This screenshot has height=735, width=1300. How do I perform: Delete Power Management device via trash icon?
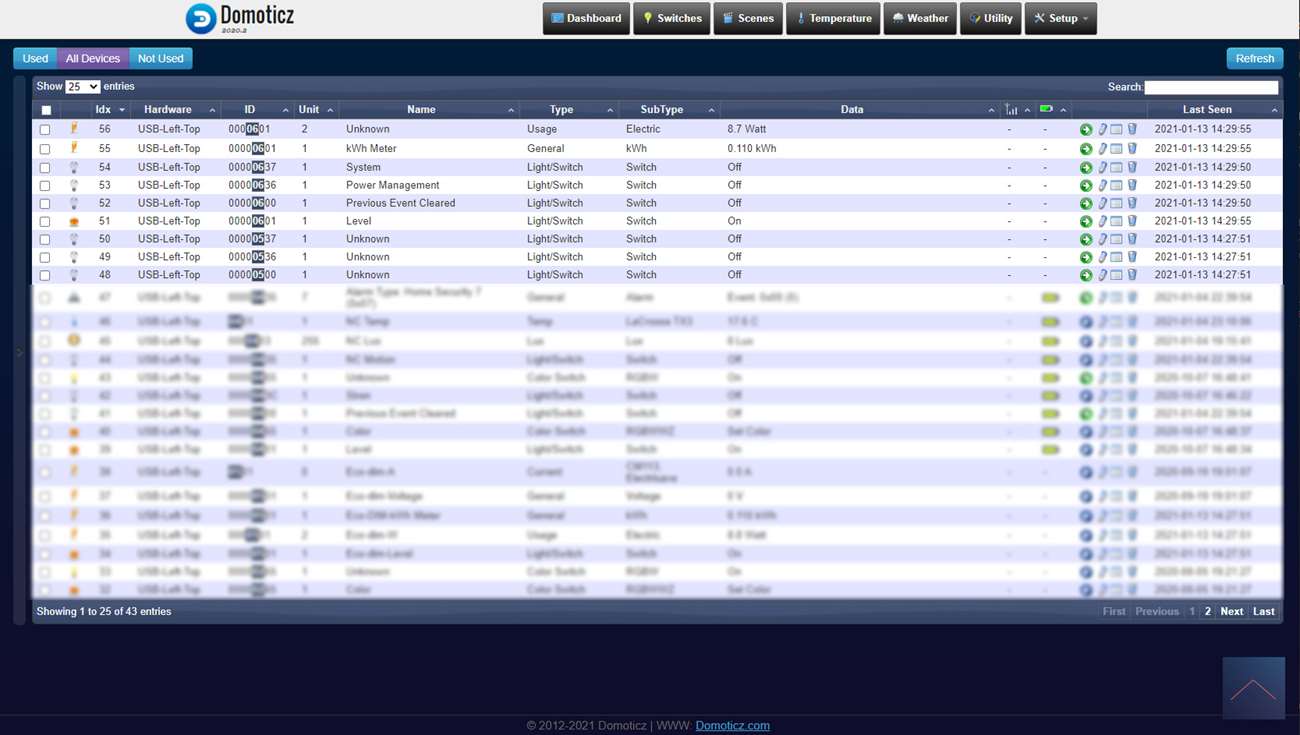(1132, 185)
